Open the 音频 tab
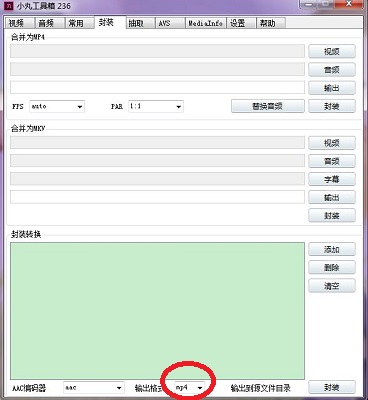The width and height of the screenshot is (368, 400). (x=49, y=23)
